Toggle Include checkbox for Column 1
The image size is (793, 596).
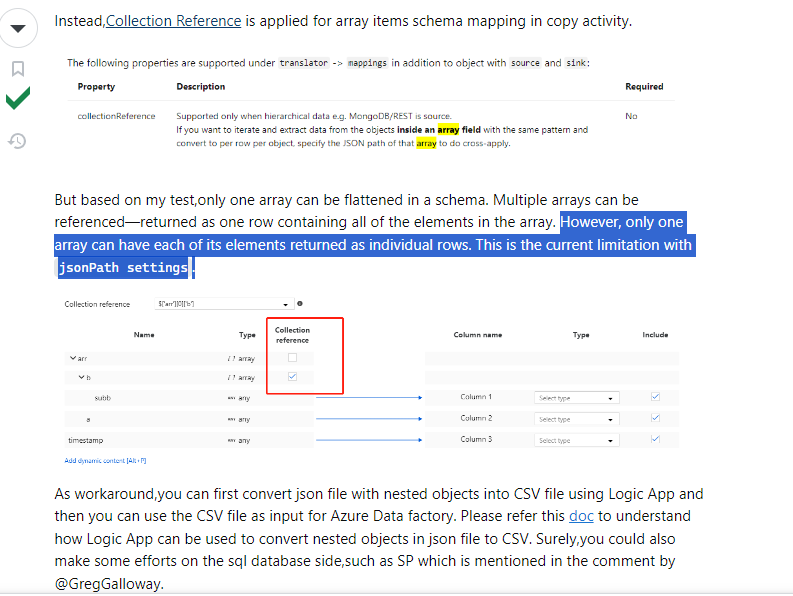pyautogui.click(x=655, y=396)
